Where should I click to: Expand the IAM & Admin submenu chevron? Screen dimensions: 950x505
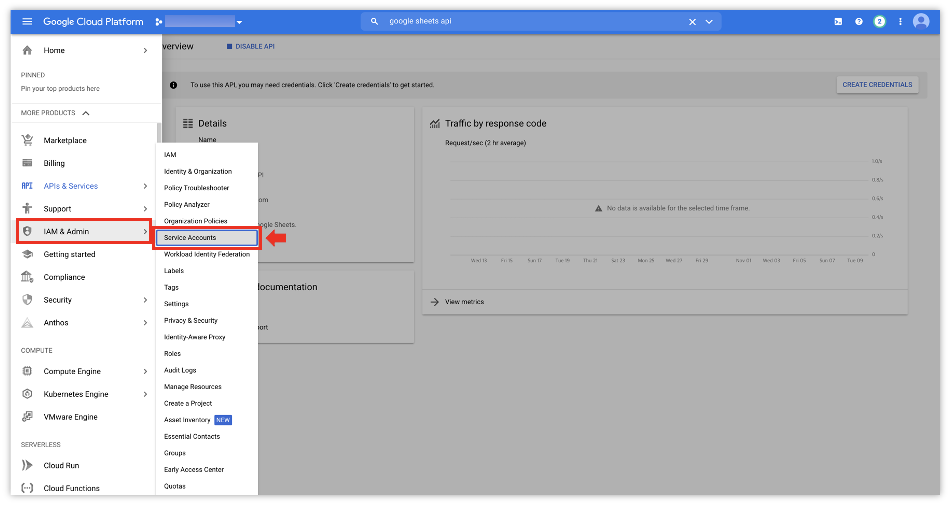pyautogui.click(x=145, y=231)
